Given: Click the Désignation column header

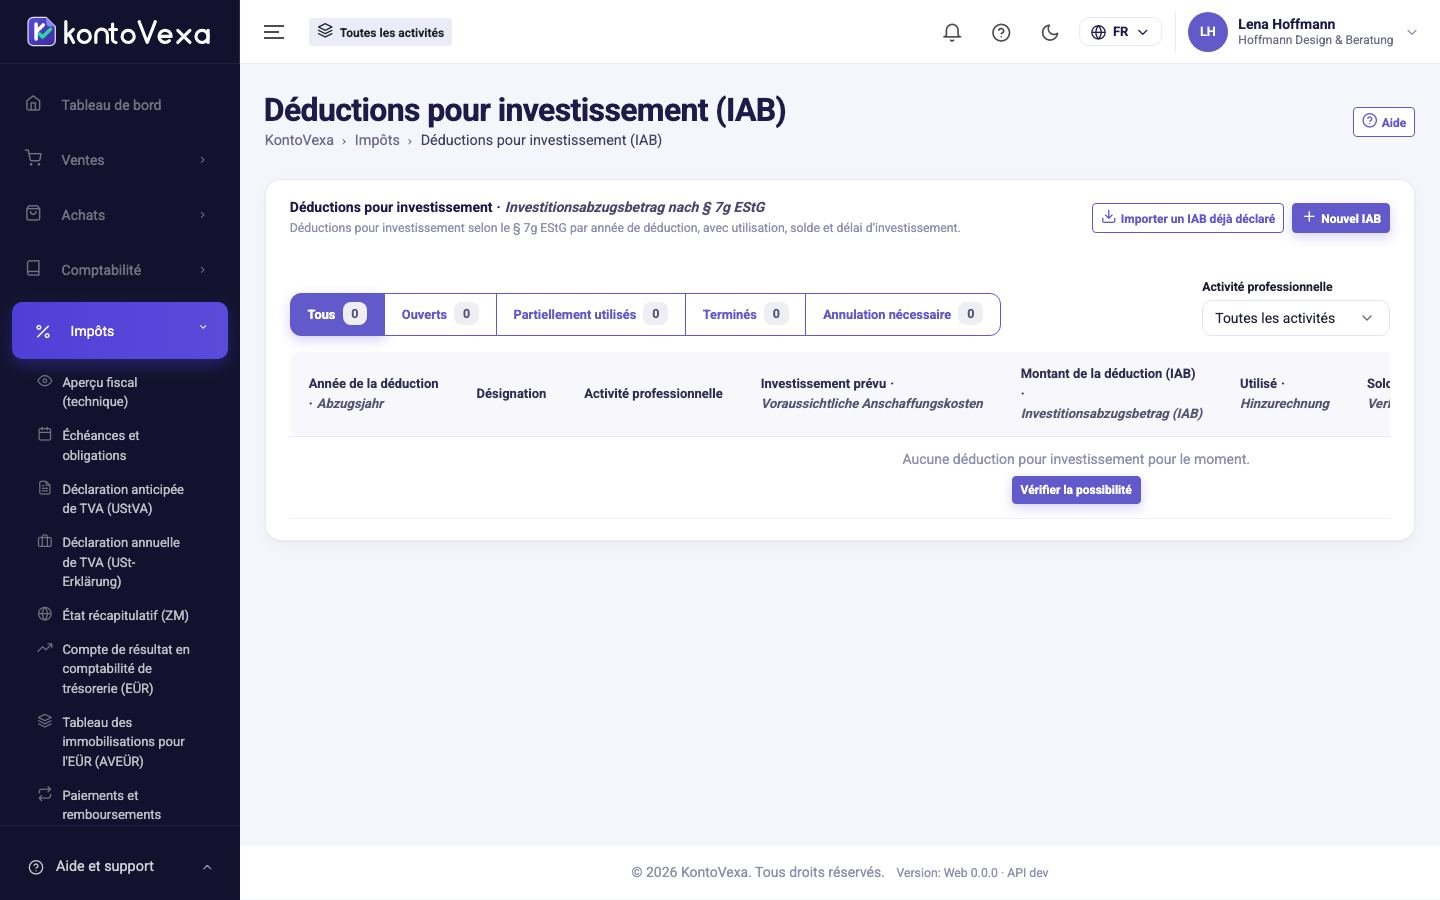Looking at the screenshot, I should (x=511, y=393).
